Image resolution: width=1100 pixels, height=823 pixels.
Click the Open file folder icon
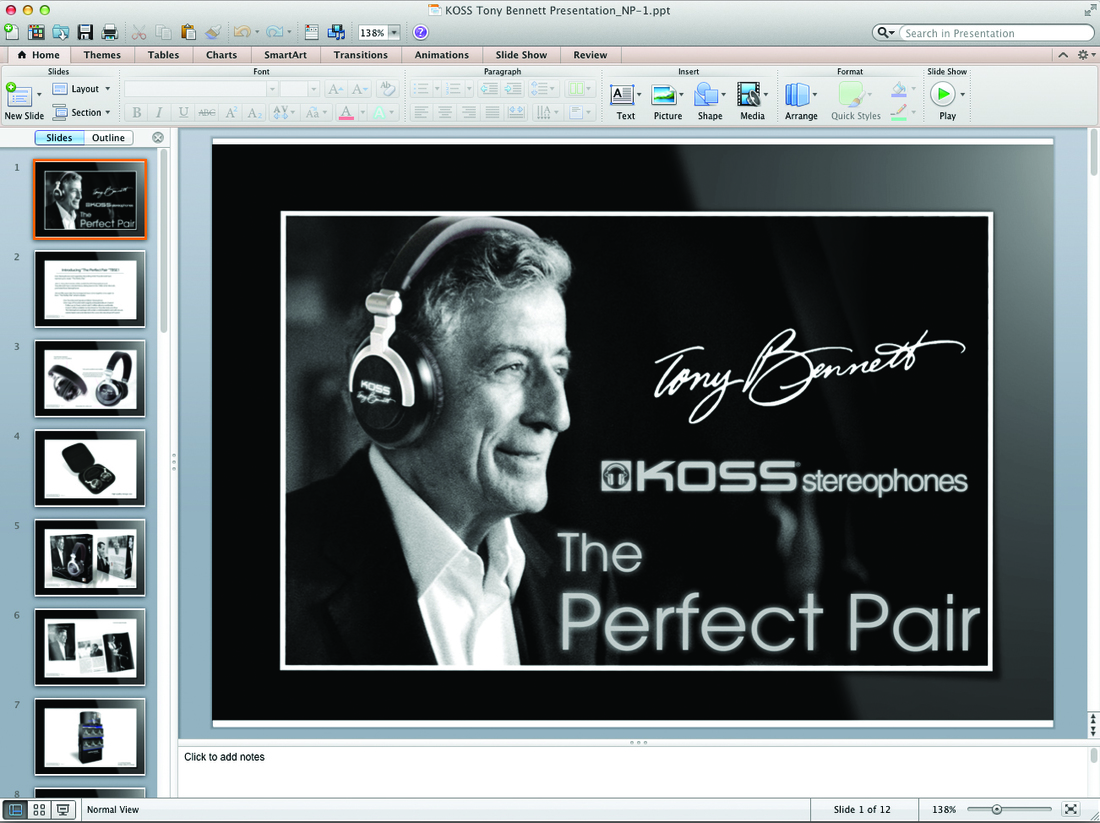(60, 32)
